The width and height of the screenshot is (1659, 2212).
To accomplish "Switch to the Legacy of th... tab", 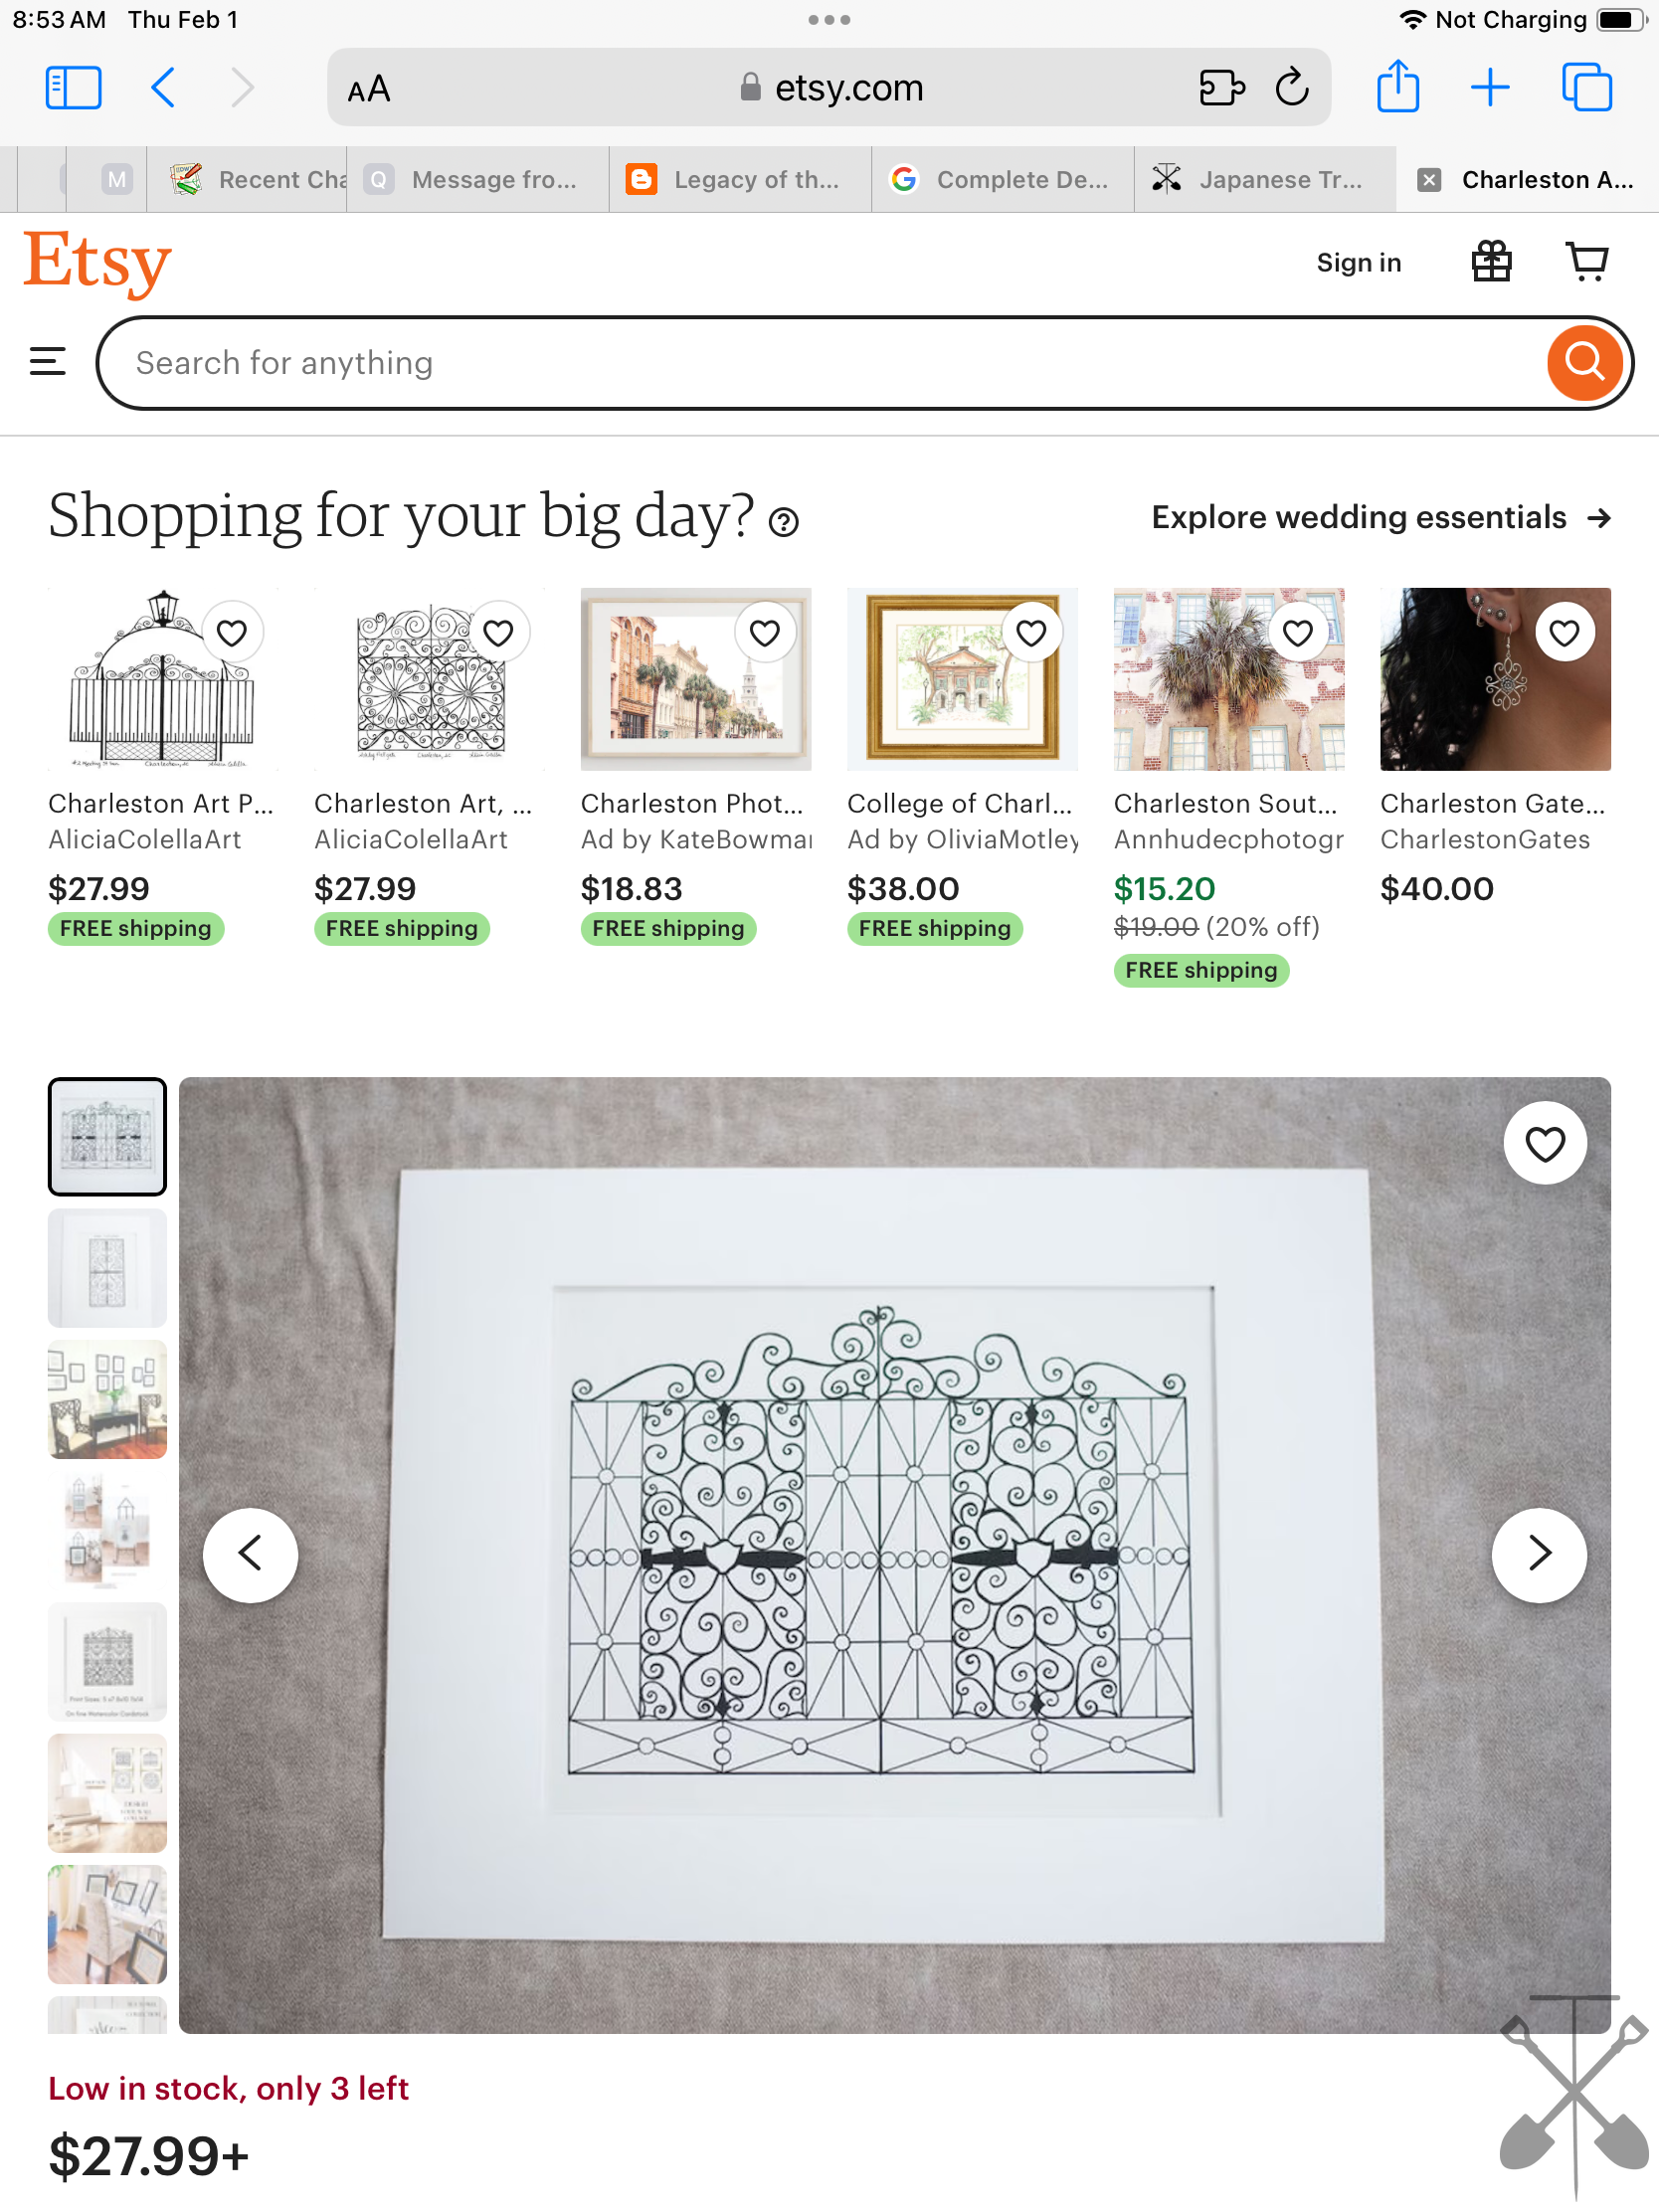I will coord(739,179).
